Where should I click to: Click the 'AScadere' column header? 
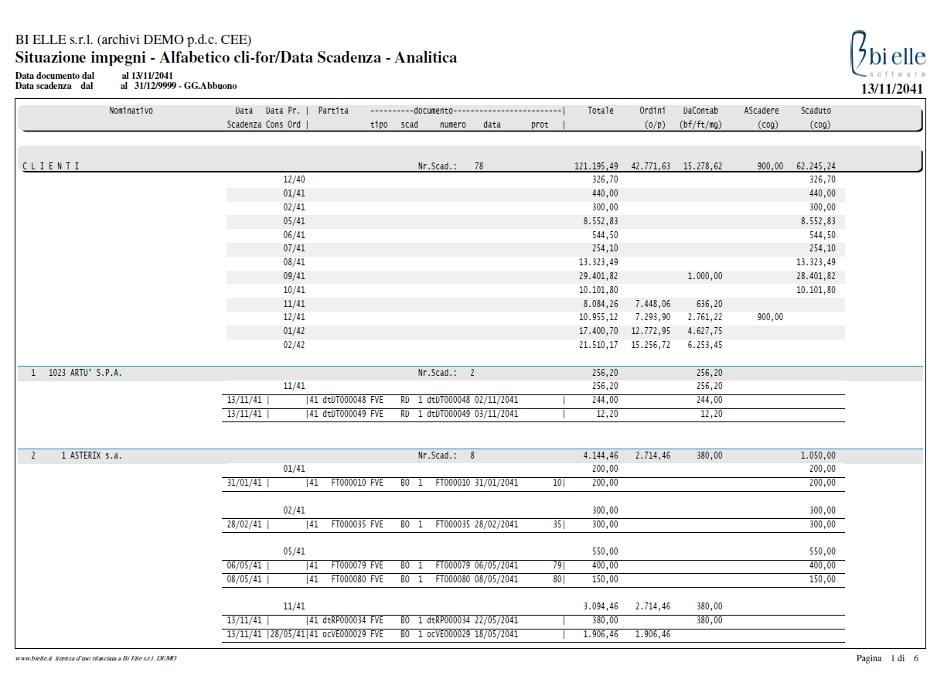(761, 111)
